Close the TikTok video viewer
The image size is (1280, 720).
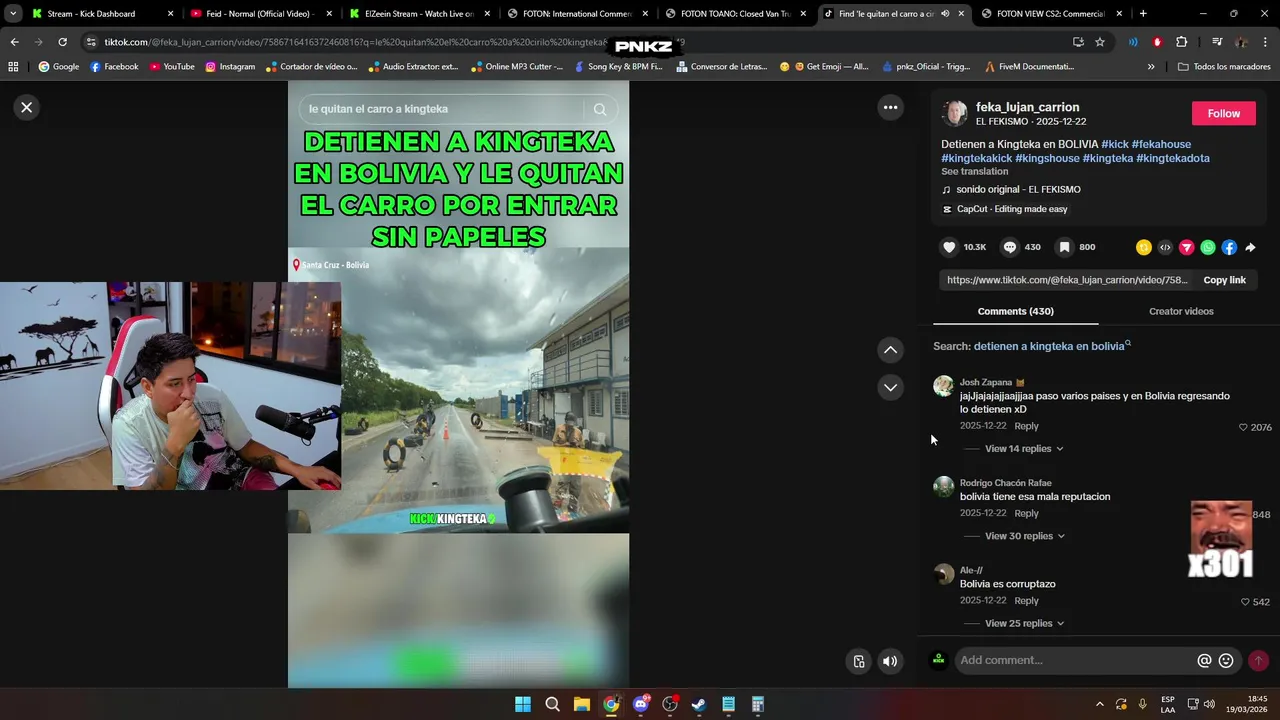(27, 107)
